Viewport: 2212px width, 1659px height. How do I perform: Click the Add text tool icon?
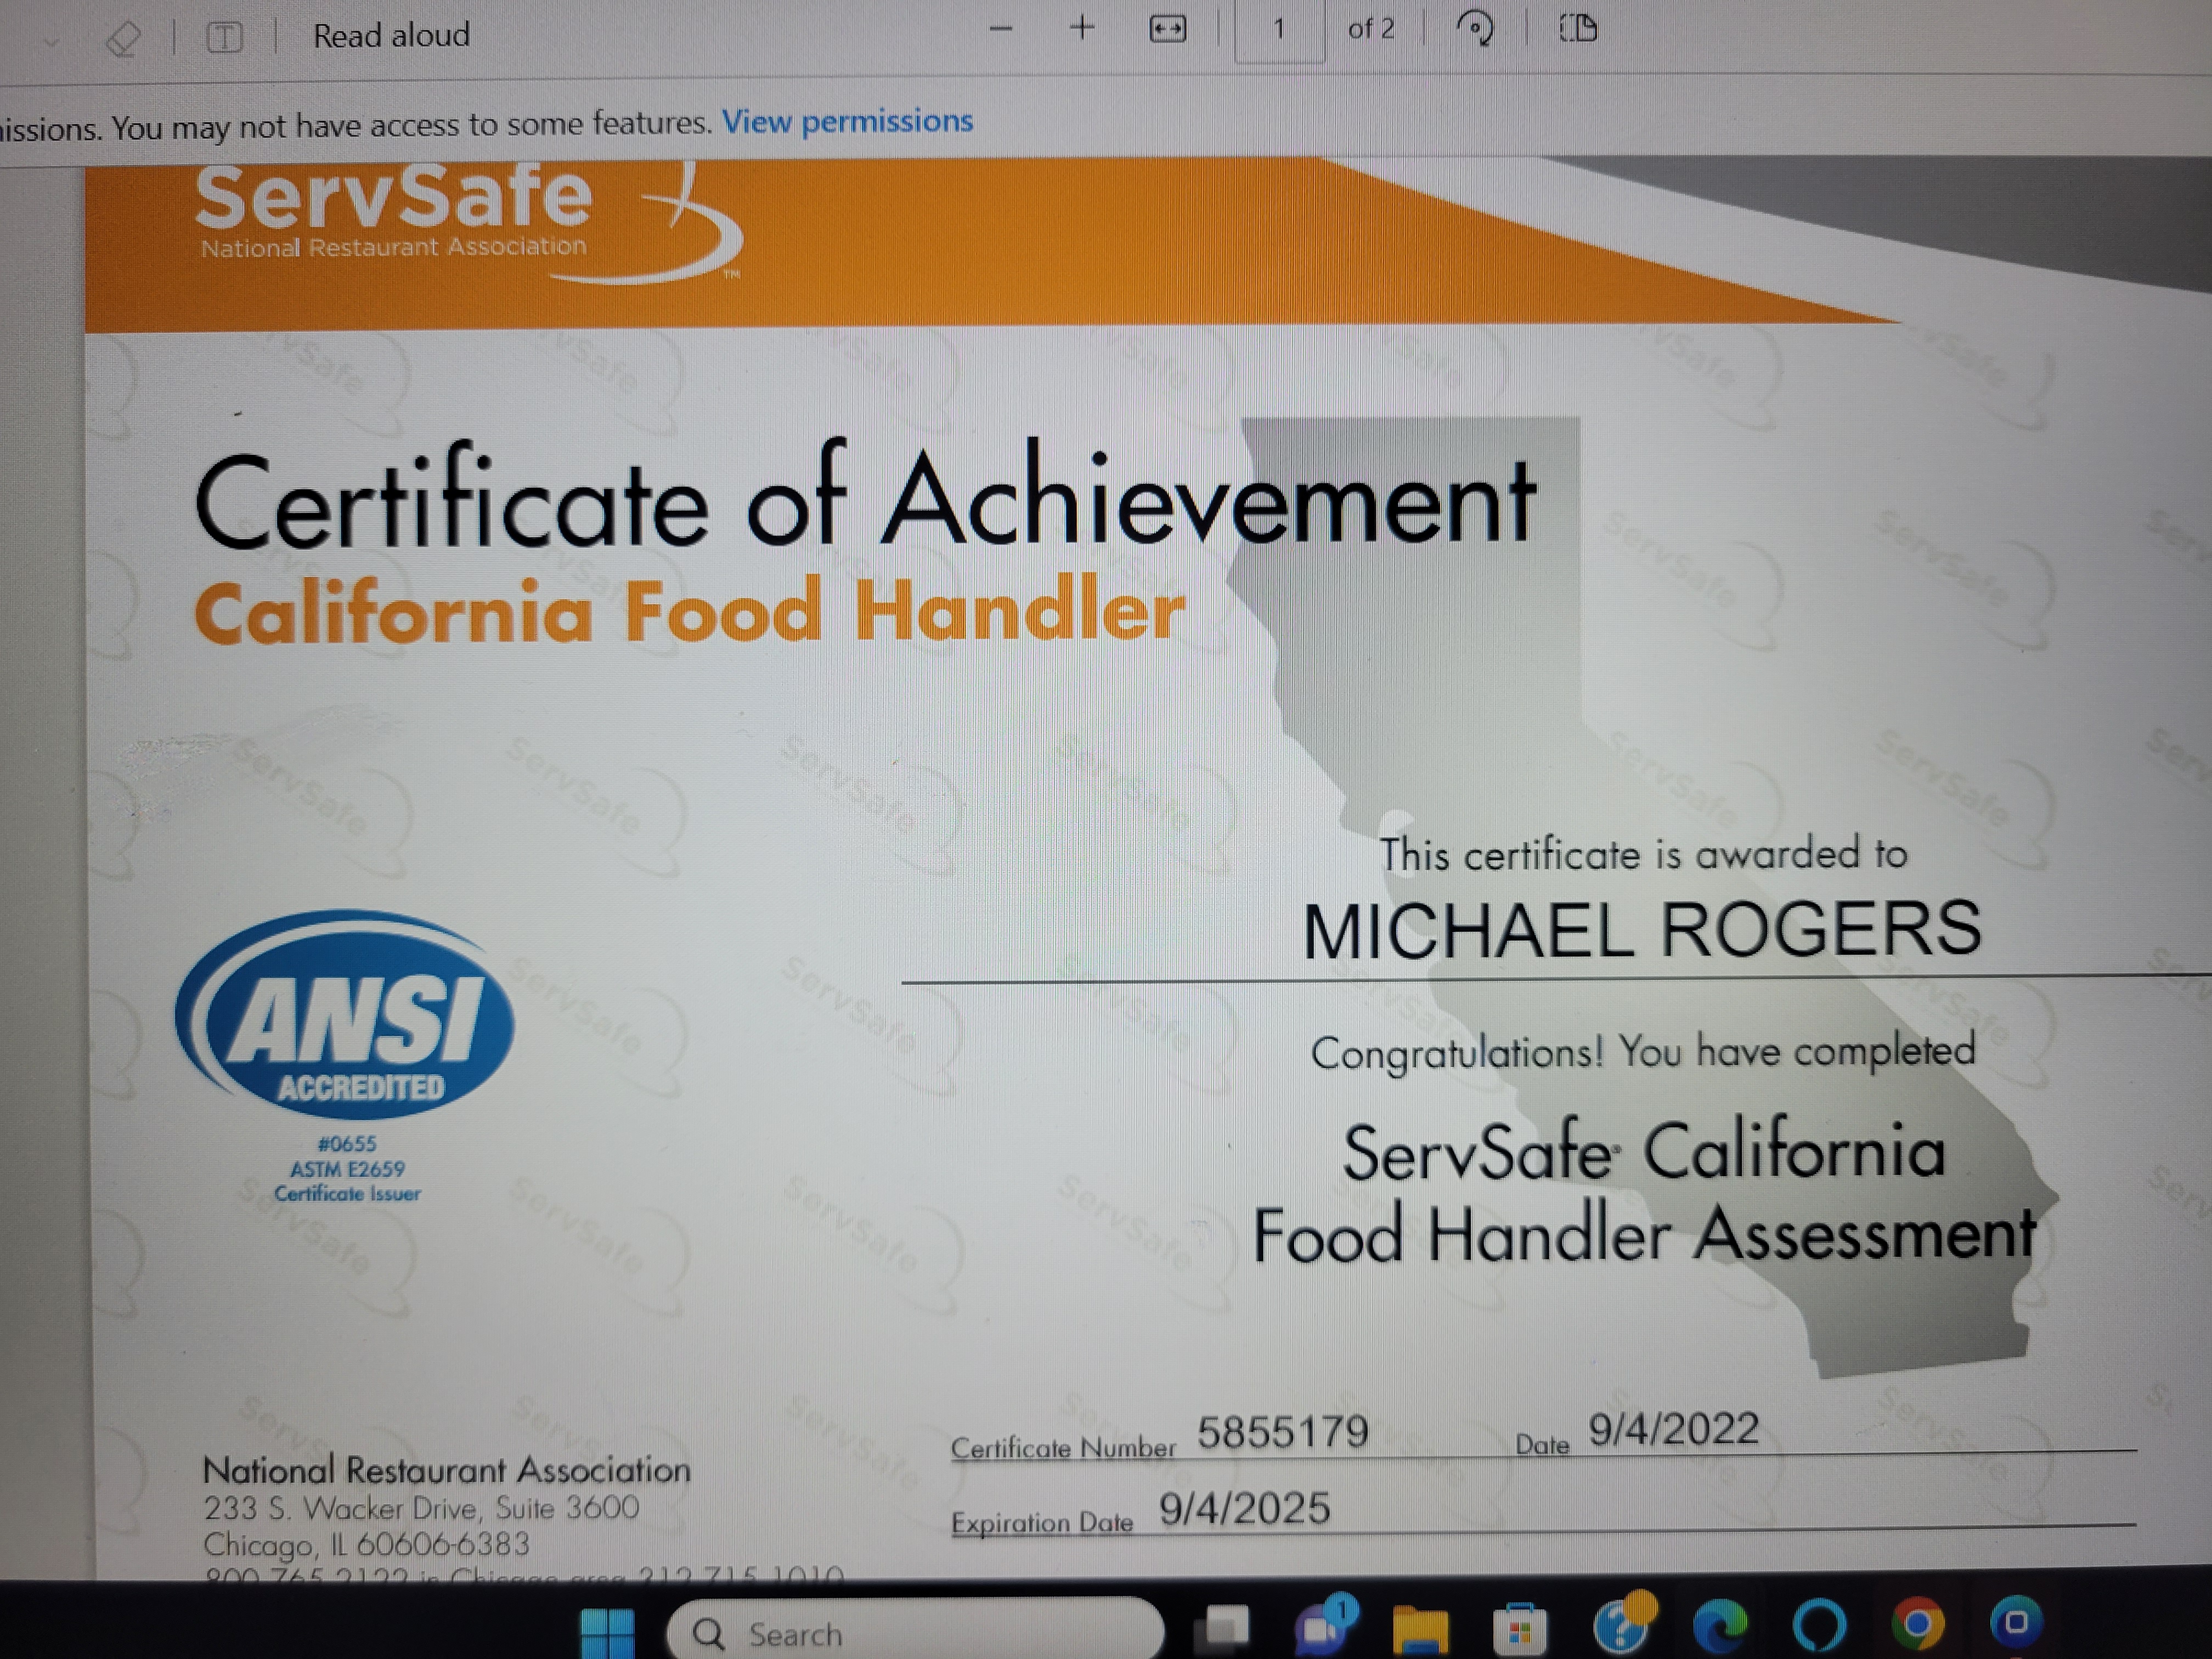click(x=224, y=38)
